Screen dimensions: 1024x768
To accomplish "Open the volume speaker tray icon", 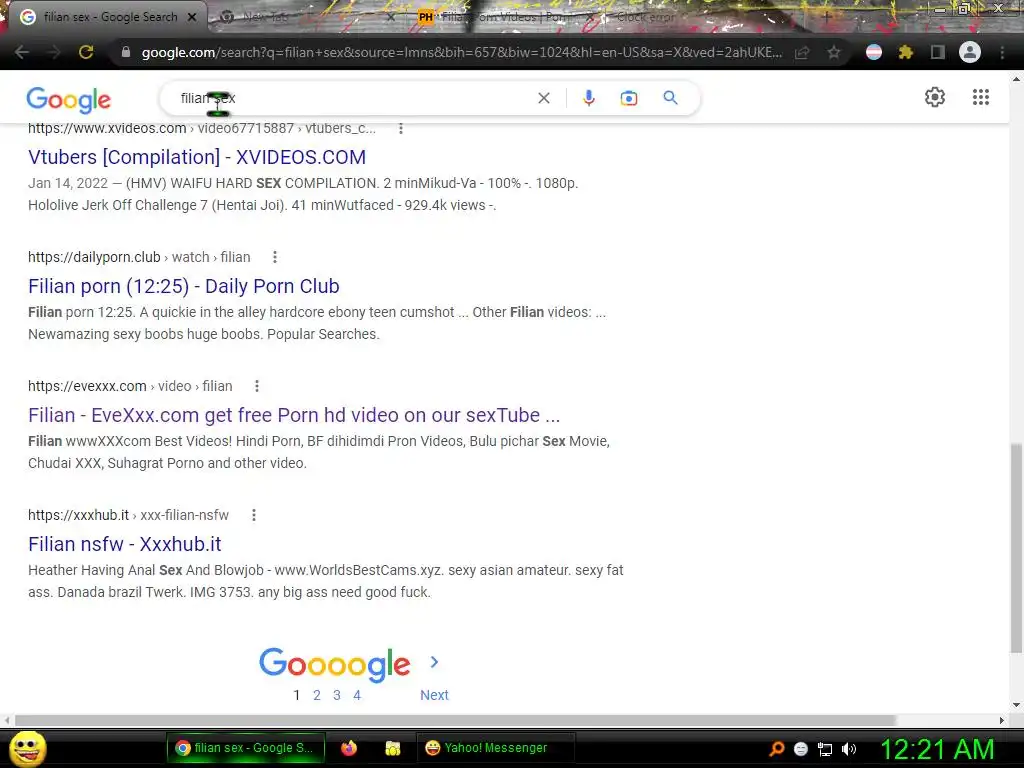I will [x=848, y=749].
